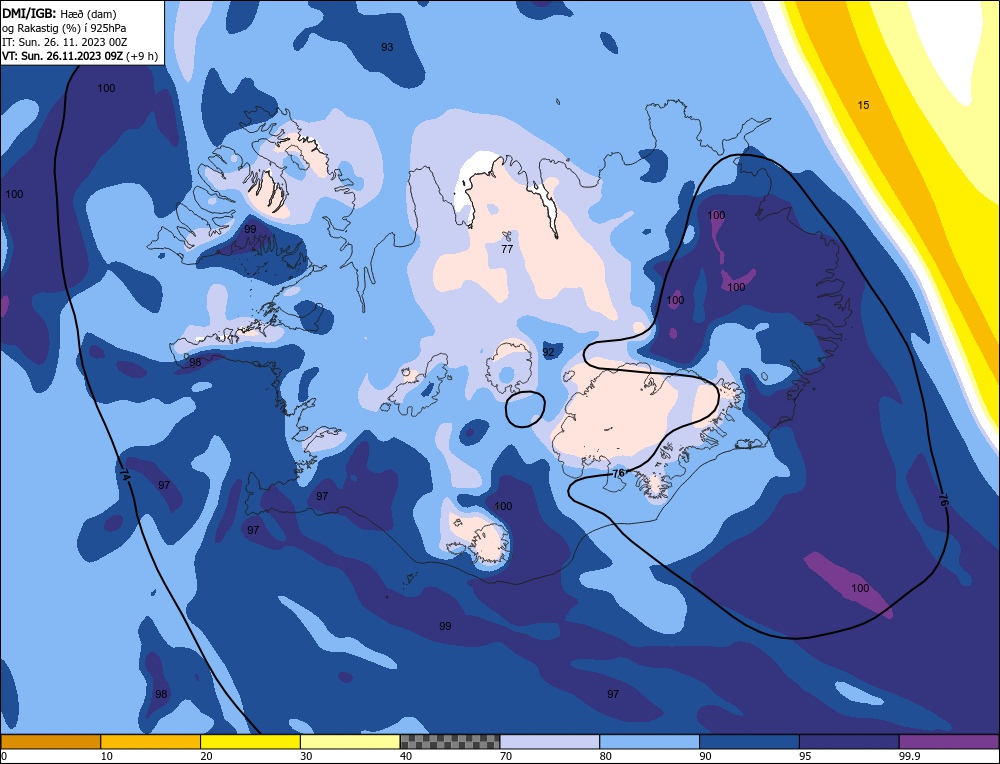
Task: Click the "74" contour height label
Action: 125,474
